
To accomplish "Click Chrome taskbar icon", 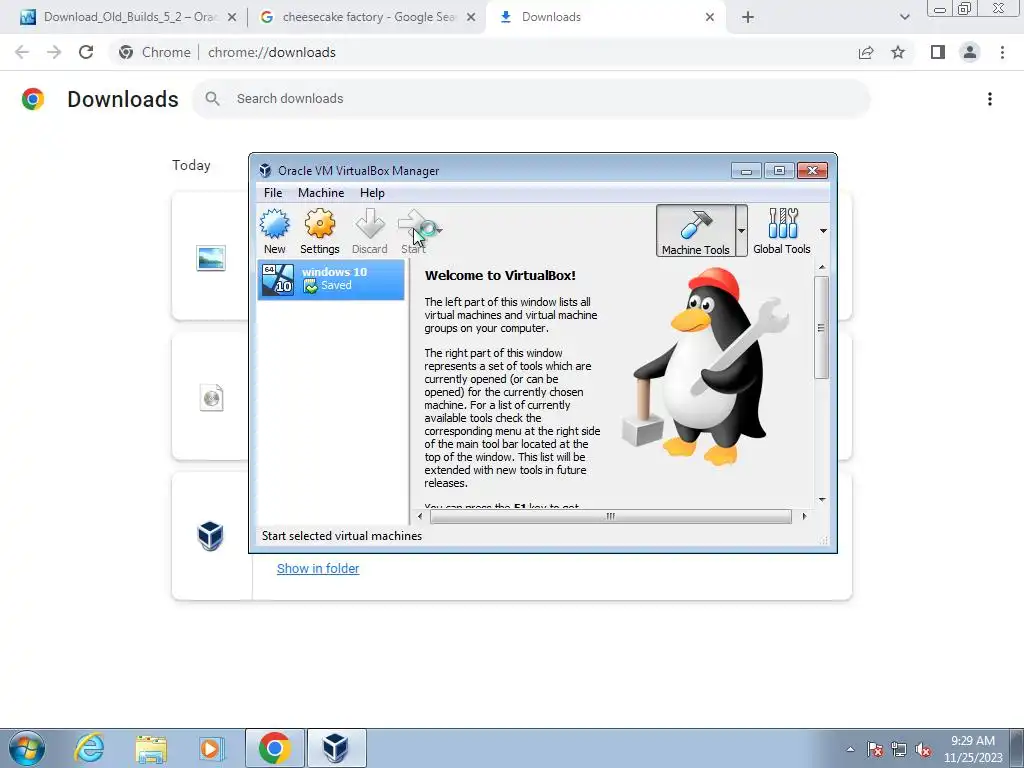I will pos(274,748).
